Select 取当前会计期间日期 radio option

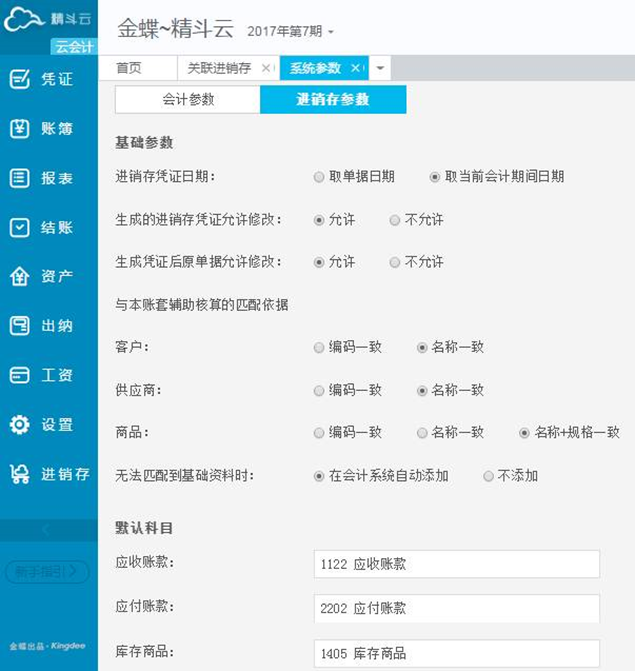click(434, 177)
